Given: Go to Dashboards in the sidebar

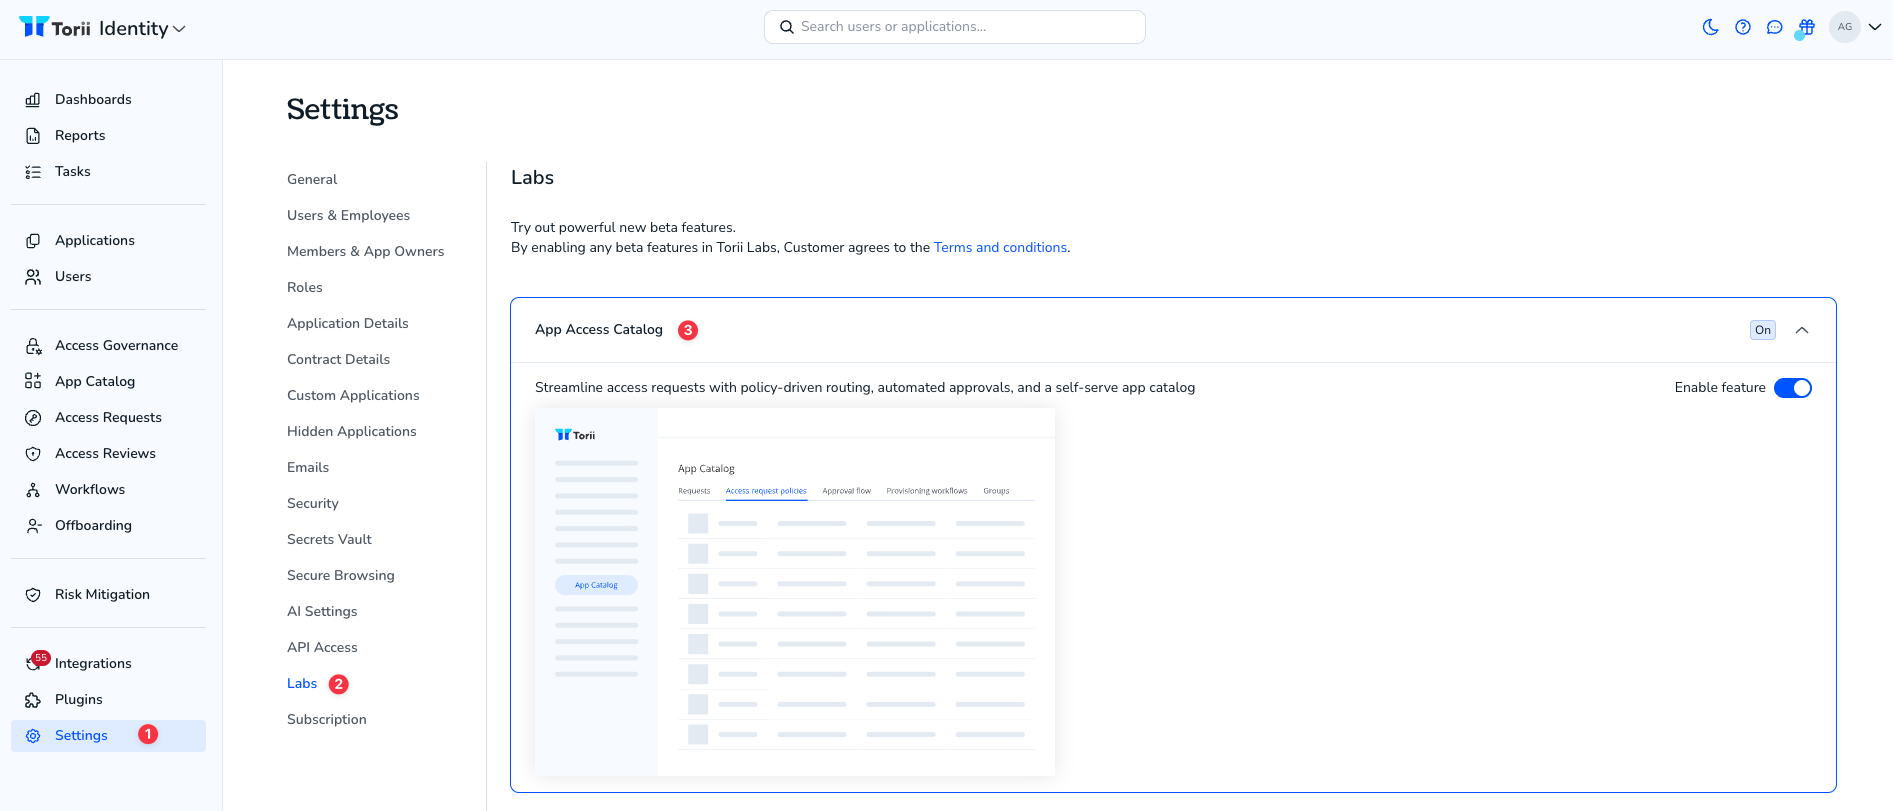Looking at the screenshot, I should [x=93, y=99].
